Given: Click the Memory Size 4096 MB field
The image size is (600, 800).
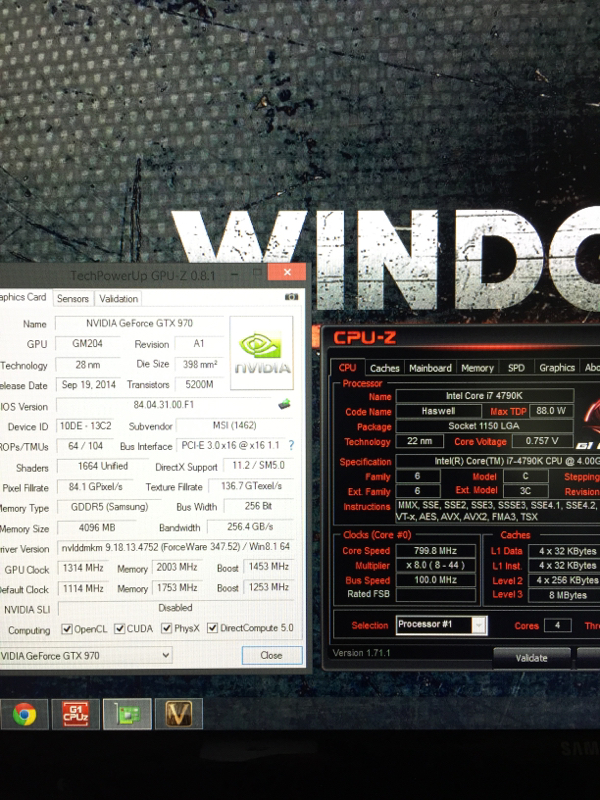Looking at the screenshot, I should (97, 528).
